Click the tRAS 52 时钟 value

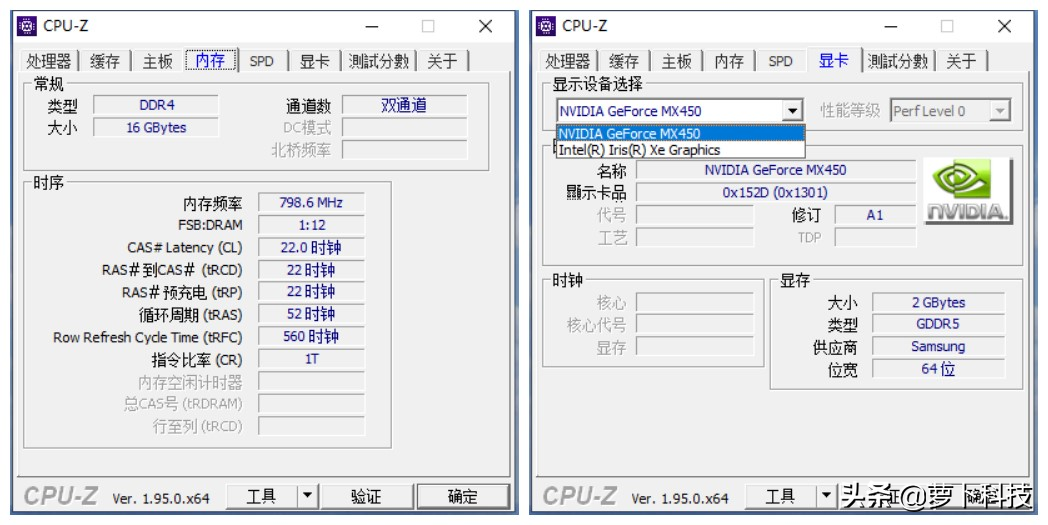coord(311,314)
